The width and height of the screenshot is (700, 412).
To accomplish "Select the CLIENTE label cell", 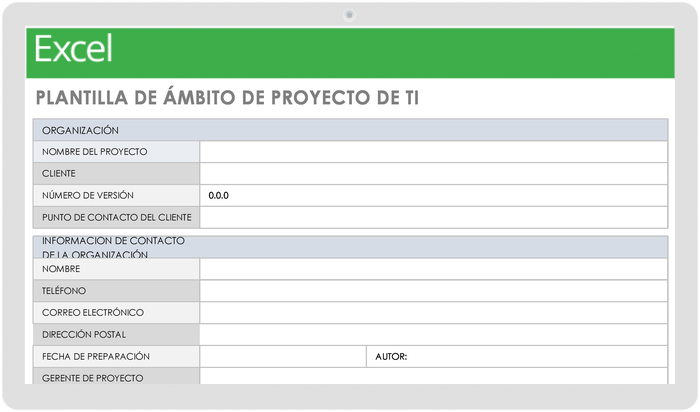I will click(x=116, y=174).
